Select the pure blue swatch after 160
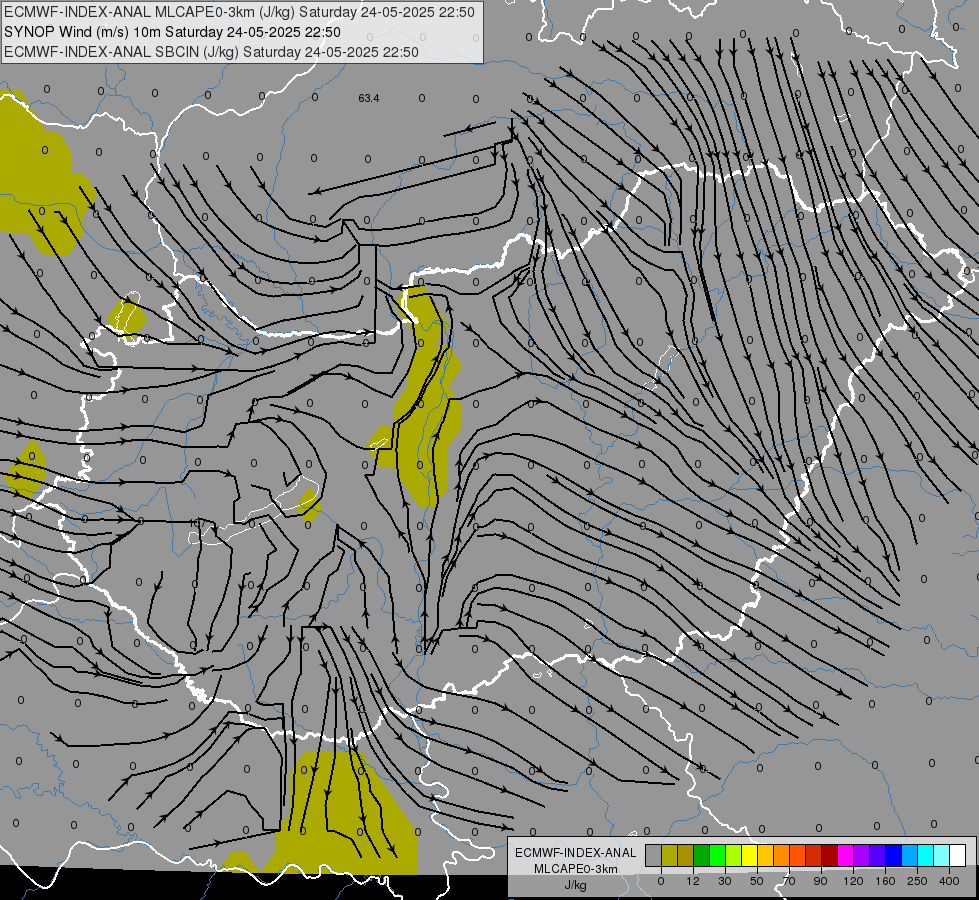The image size is (979, 900). click(x=893, y=856)
